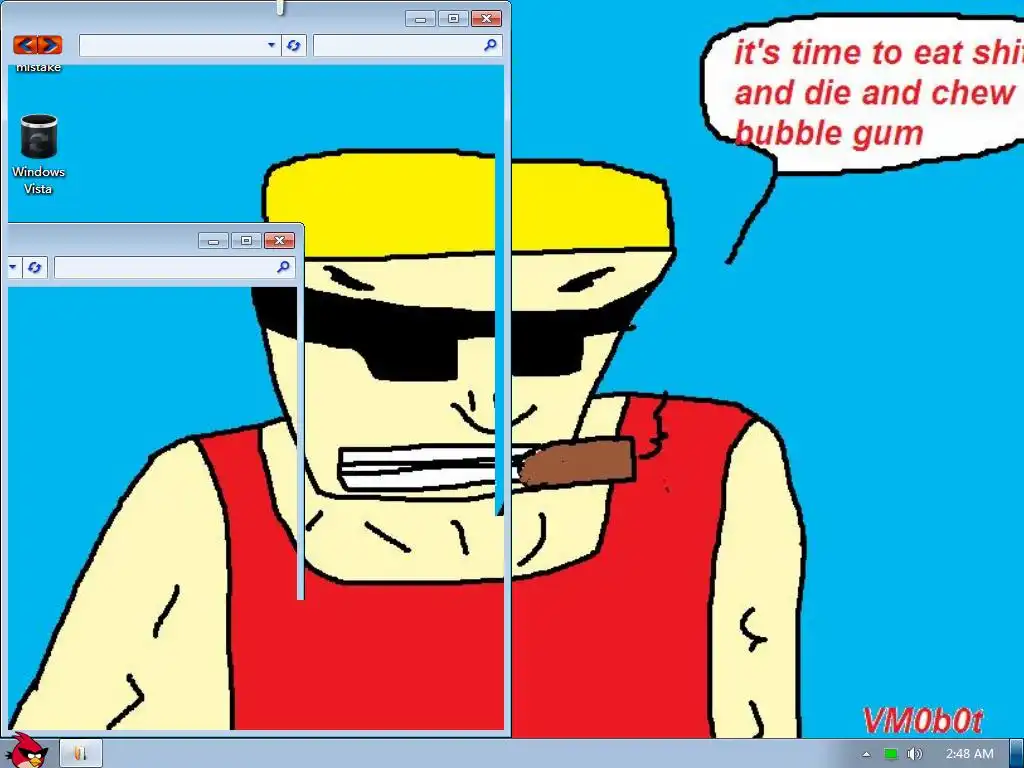Open the Angry Birds Start button
1024x768 pixels.
click(x=26, y=751)
